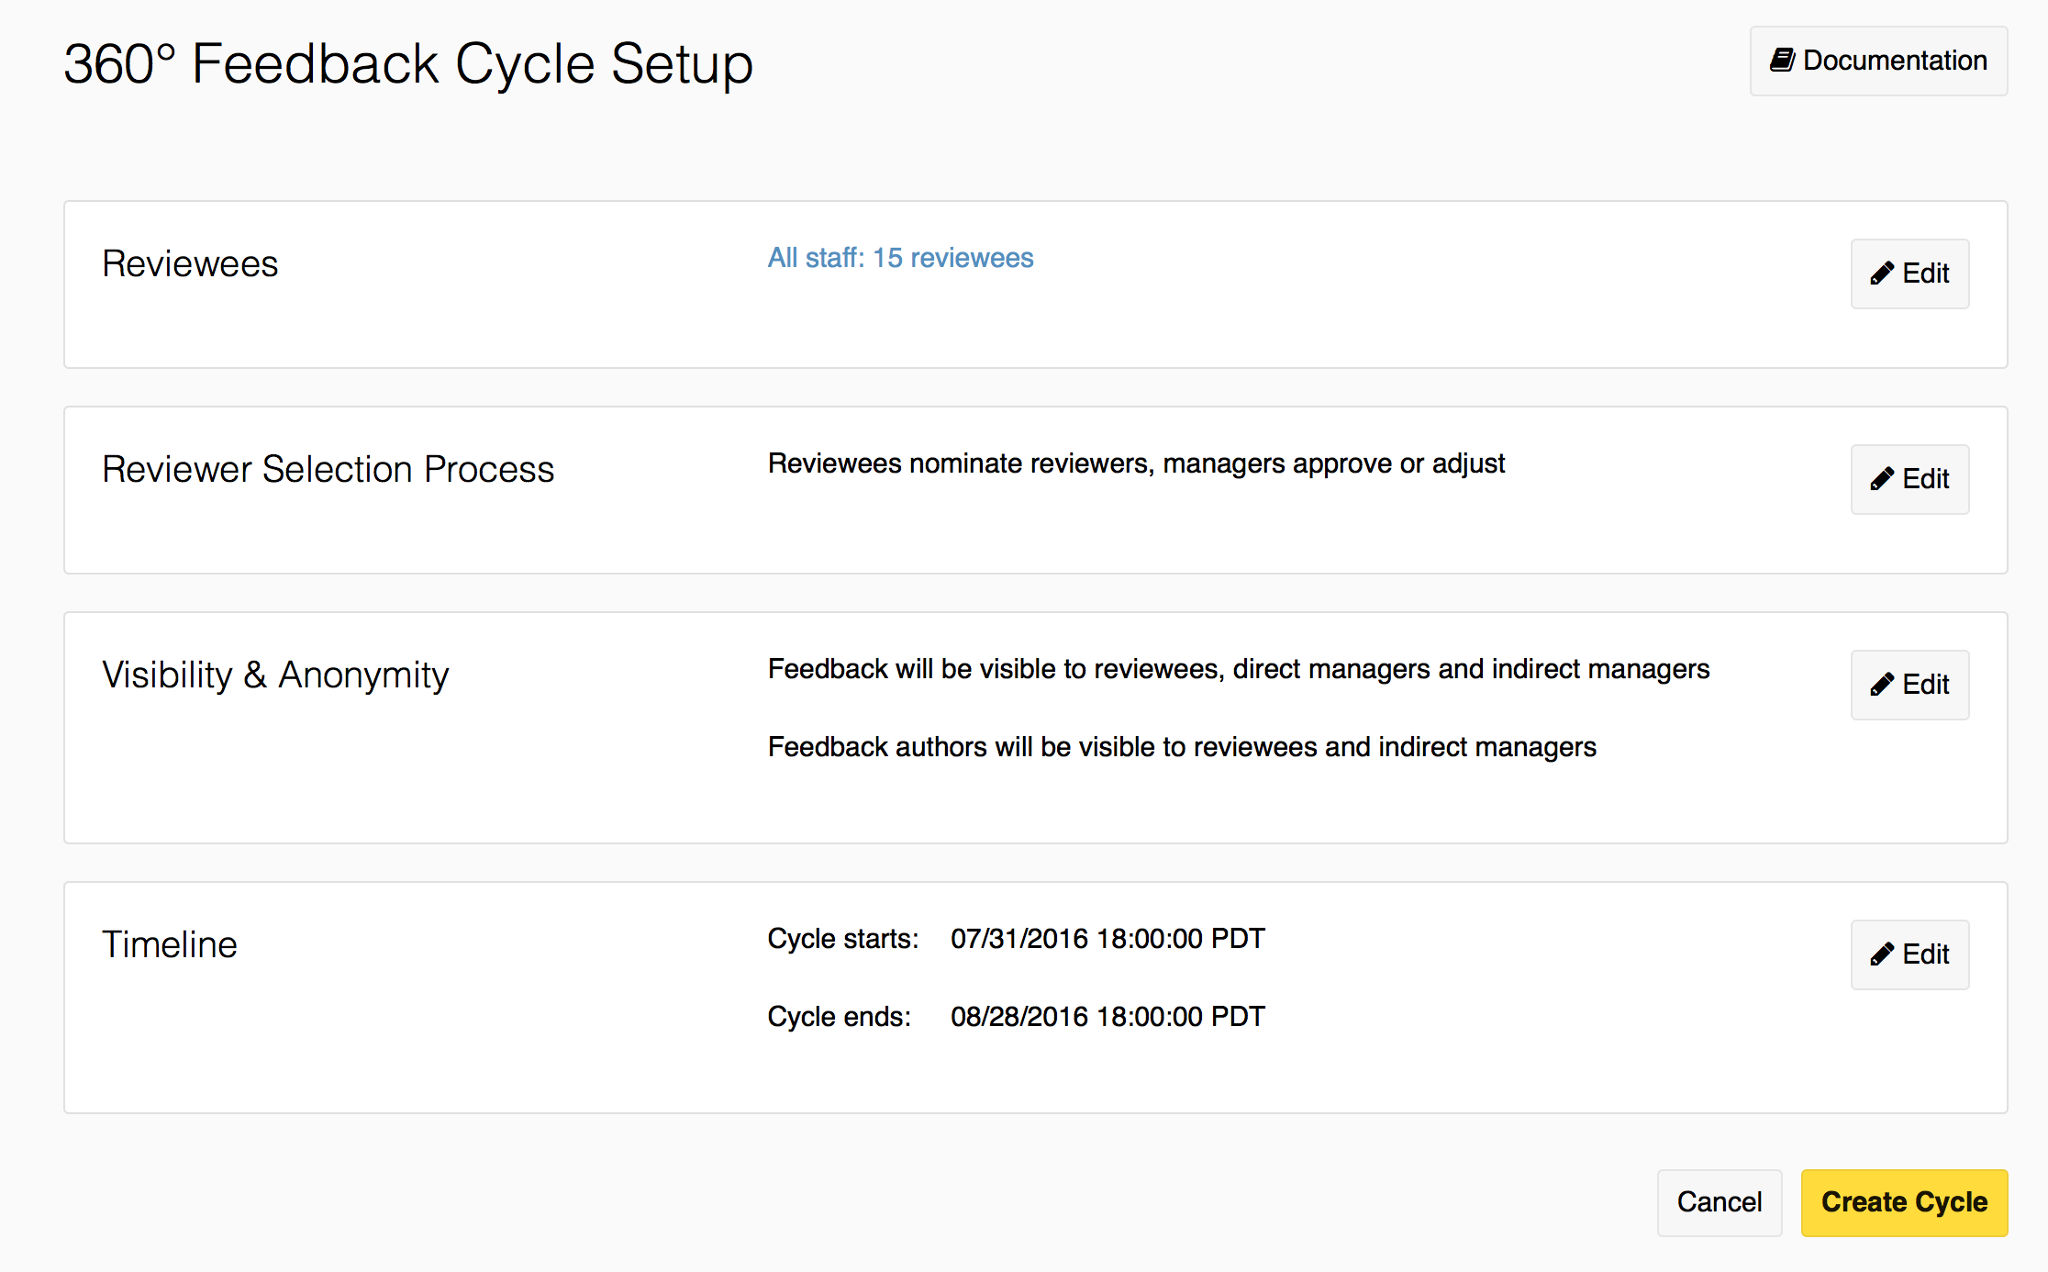Edit Visibility & Anonymity settings
2048x1272 pixels.
click(1909, 685)
